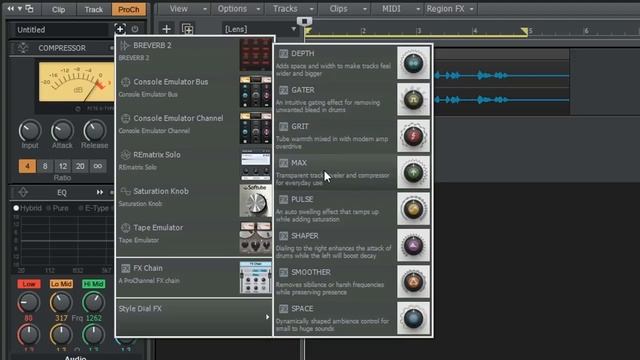
Task: Select BREVERB 2 module
Action: 194,55
